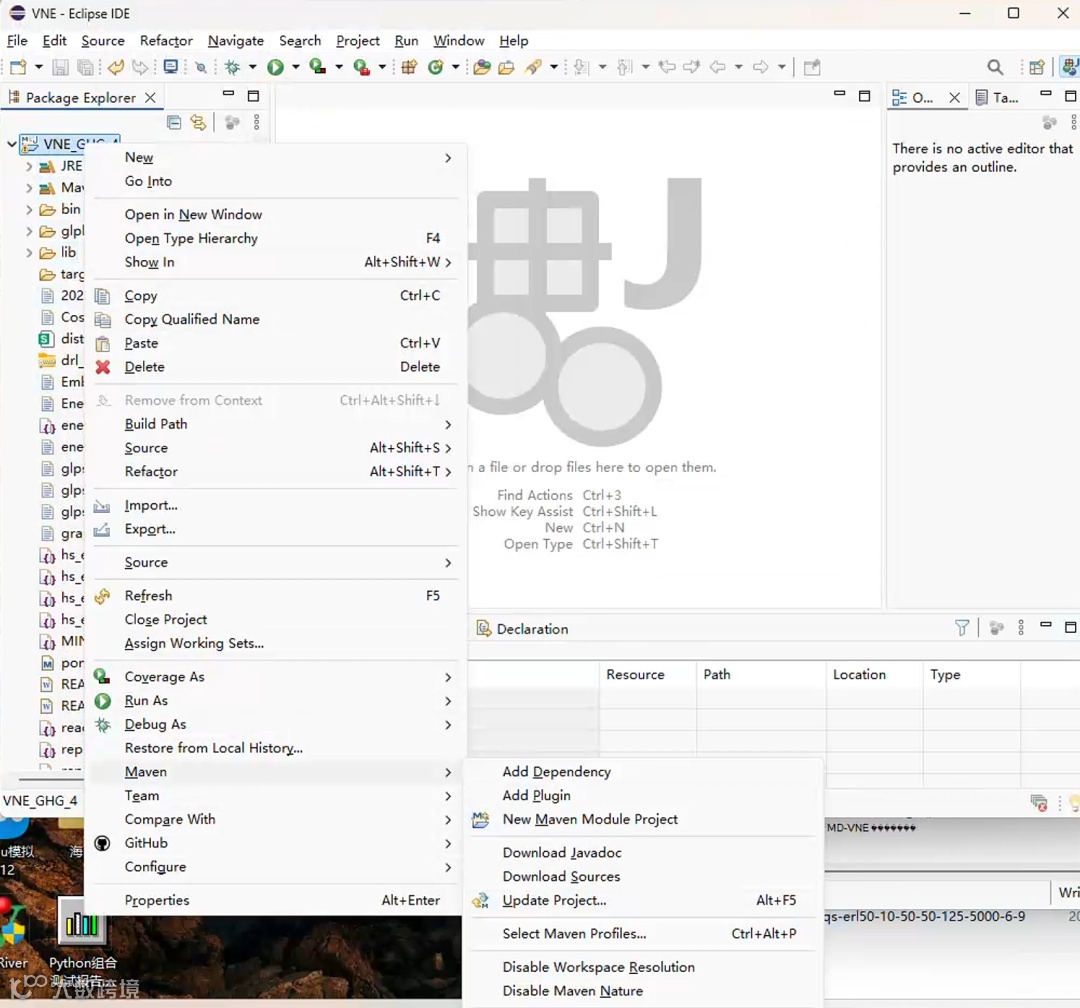This screenshot has width=1080, height=1008.
Task: Open Debug dropdown arrow
Action: pos(253,67)
